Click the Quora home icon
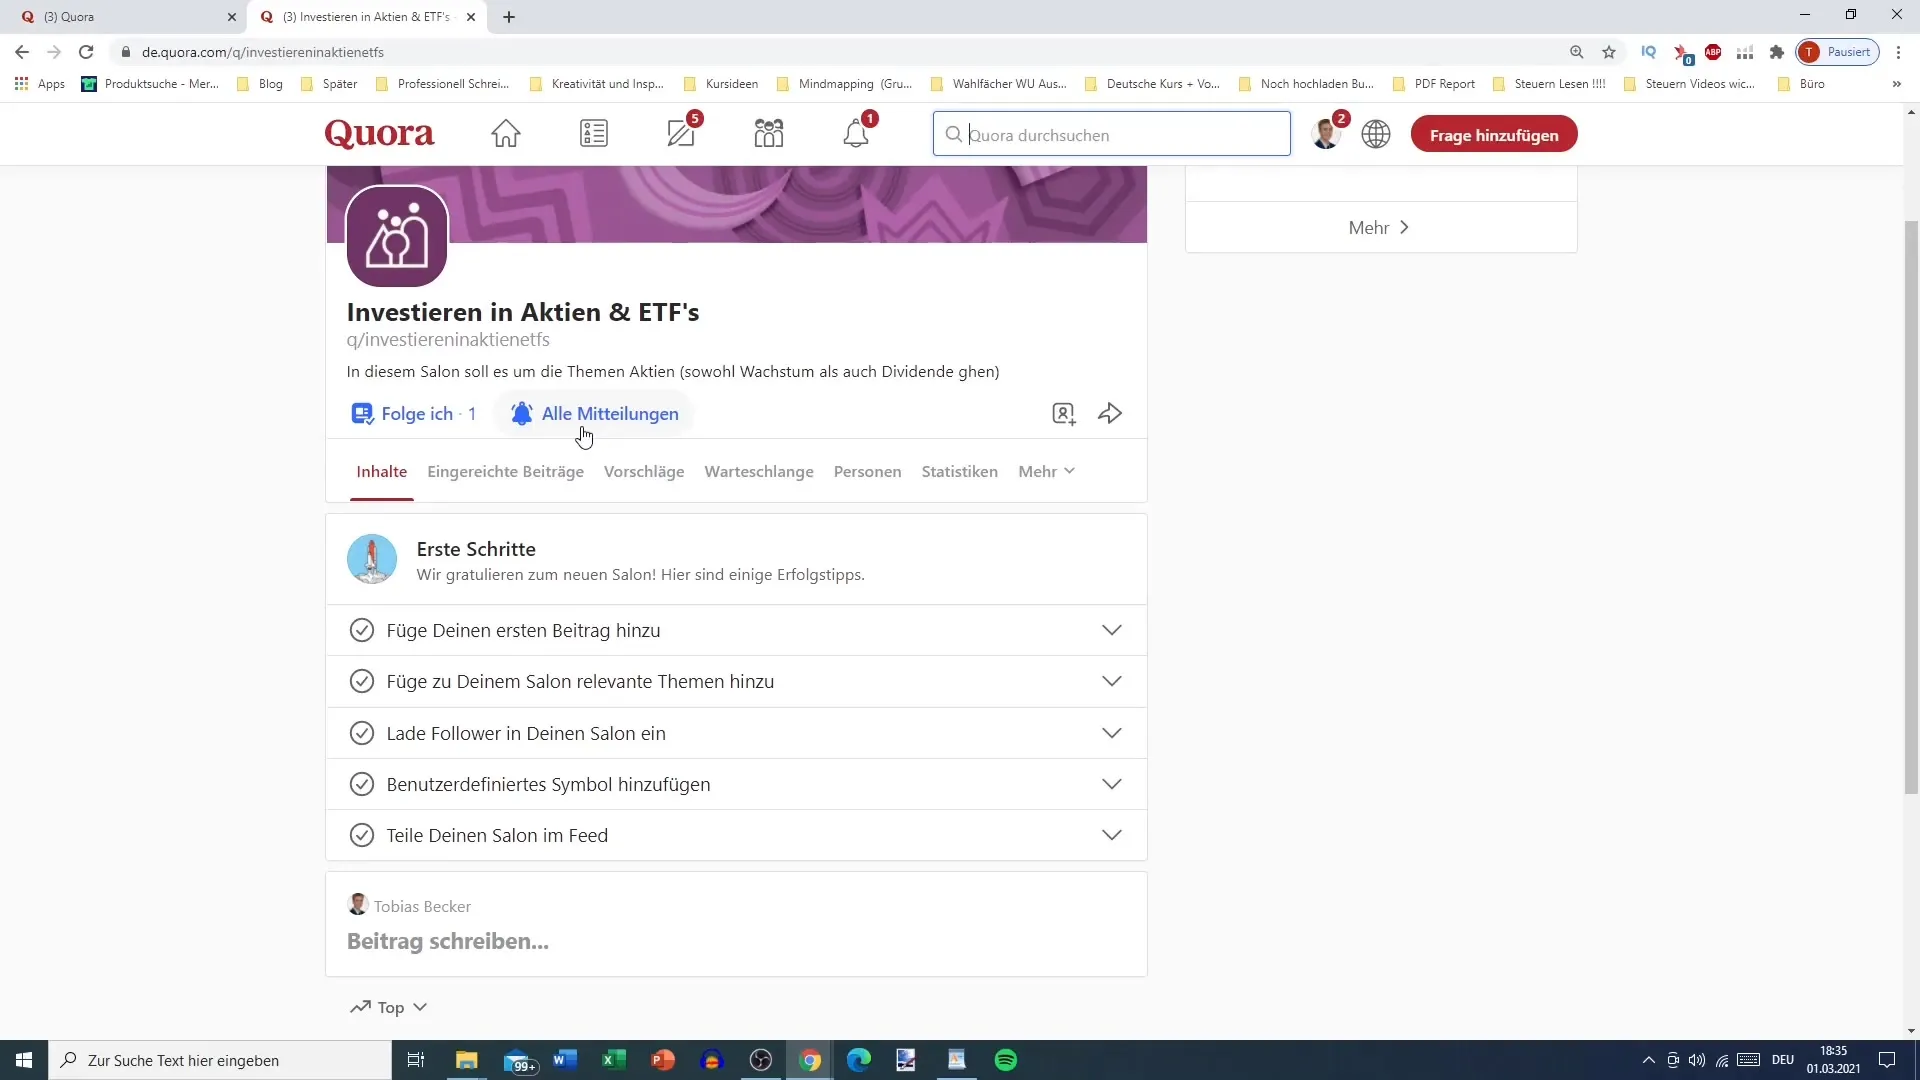The height and width of the screenshot is (1080, 1920). click(505, 133)
